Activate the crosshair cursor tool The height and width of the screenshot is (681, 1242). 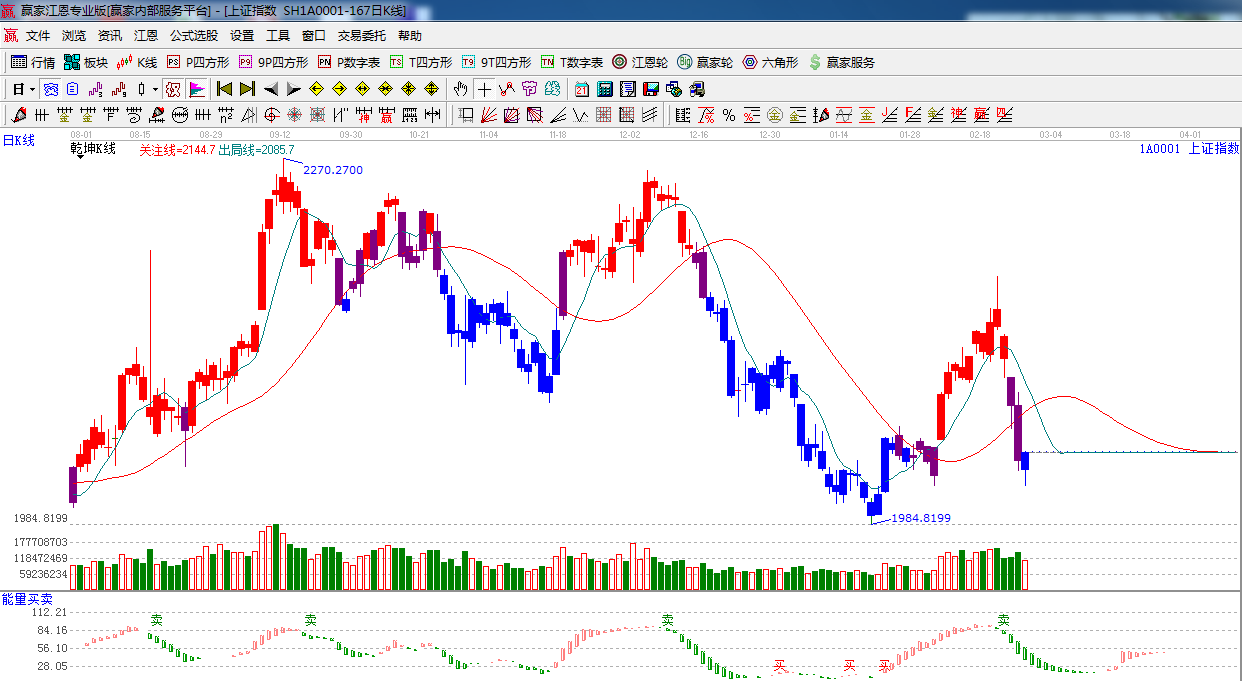click(484, 89)
